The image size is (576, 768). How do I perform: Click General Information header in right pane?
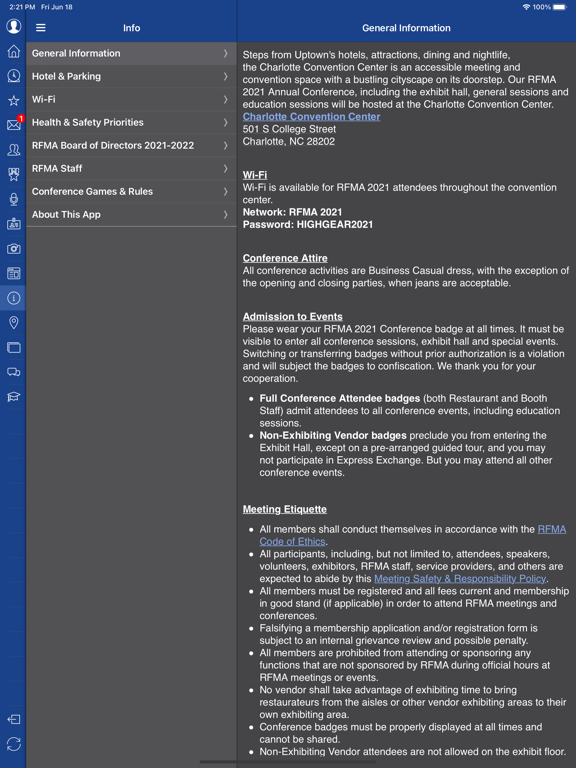coord(406,28)
